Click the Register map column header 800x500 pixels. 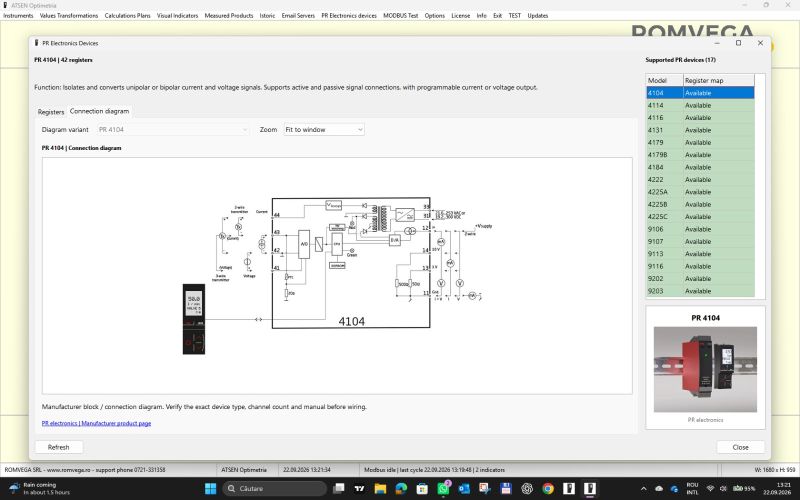pos(719,81)
